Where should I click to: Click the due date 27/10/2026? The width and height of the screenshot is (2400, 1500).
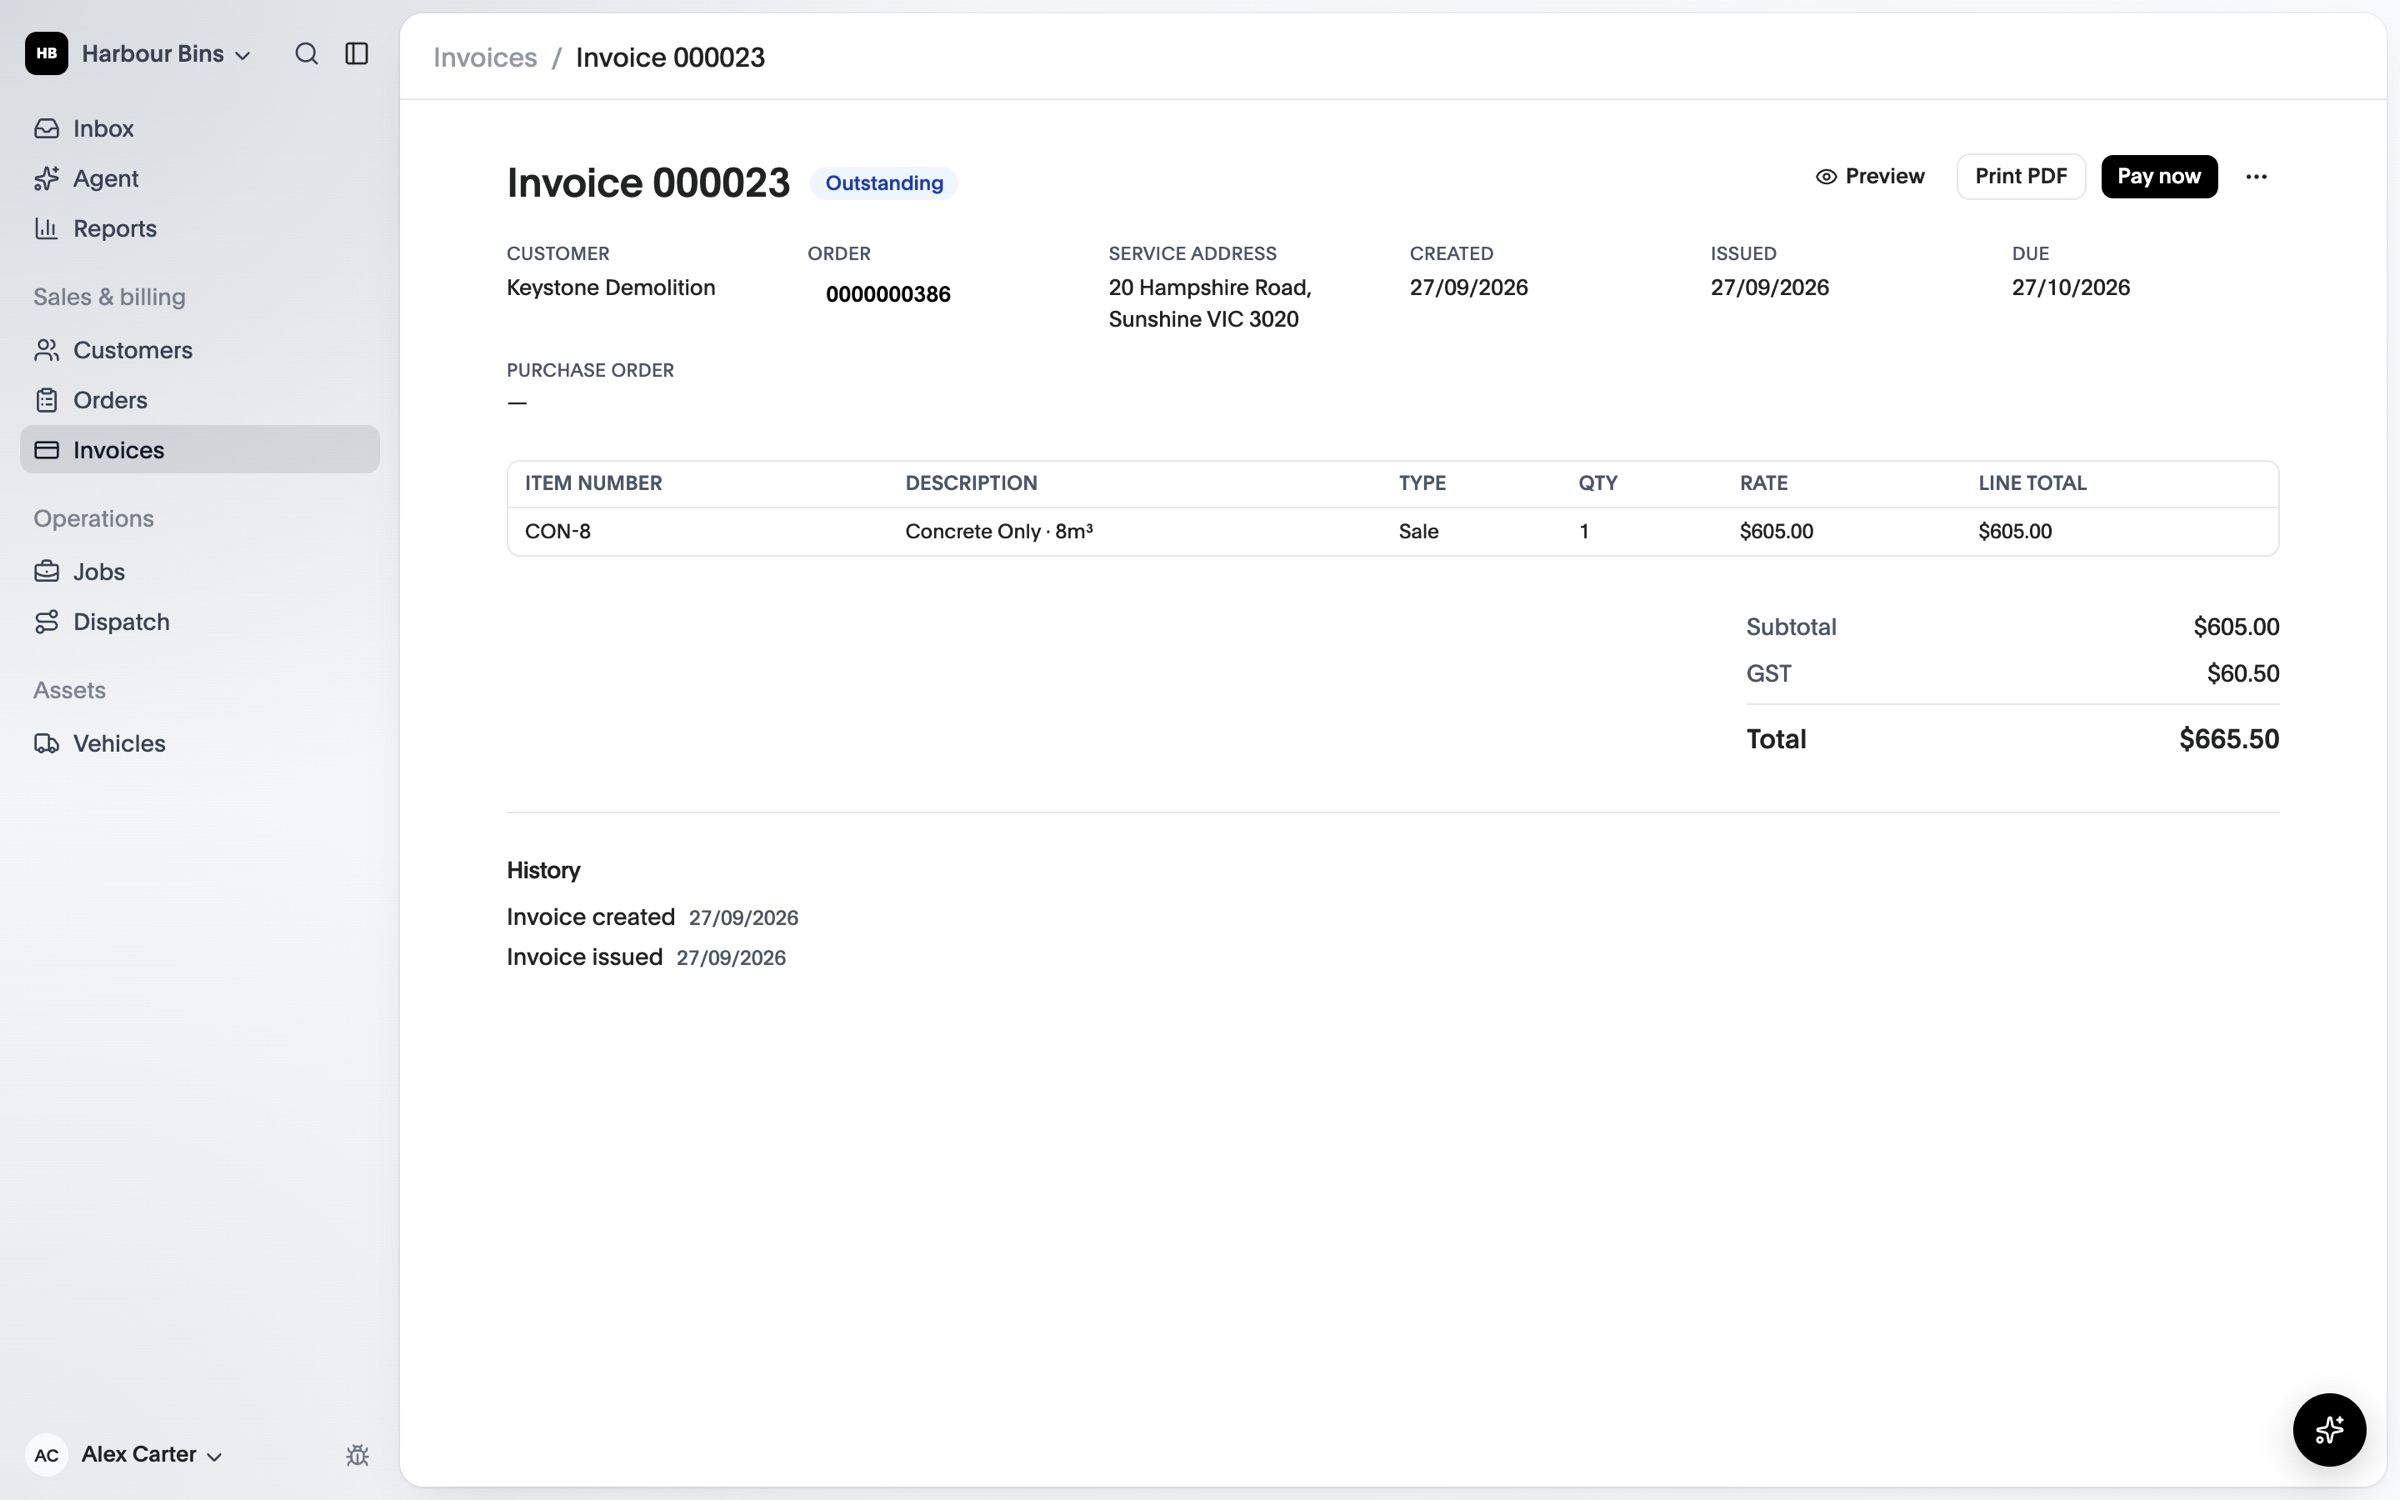(2070, 288)
